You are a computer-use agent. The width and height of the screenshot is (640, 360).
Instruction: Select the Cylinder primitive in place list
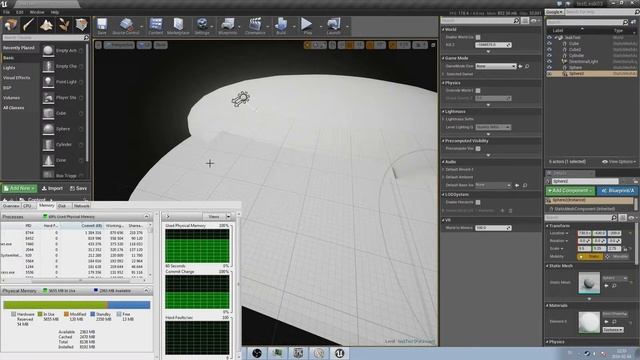pyautogui.click(x=63, y=144)
